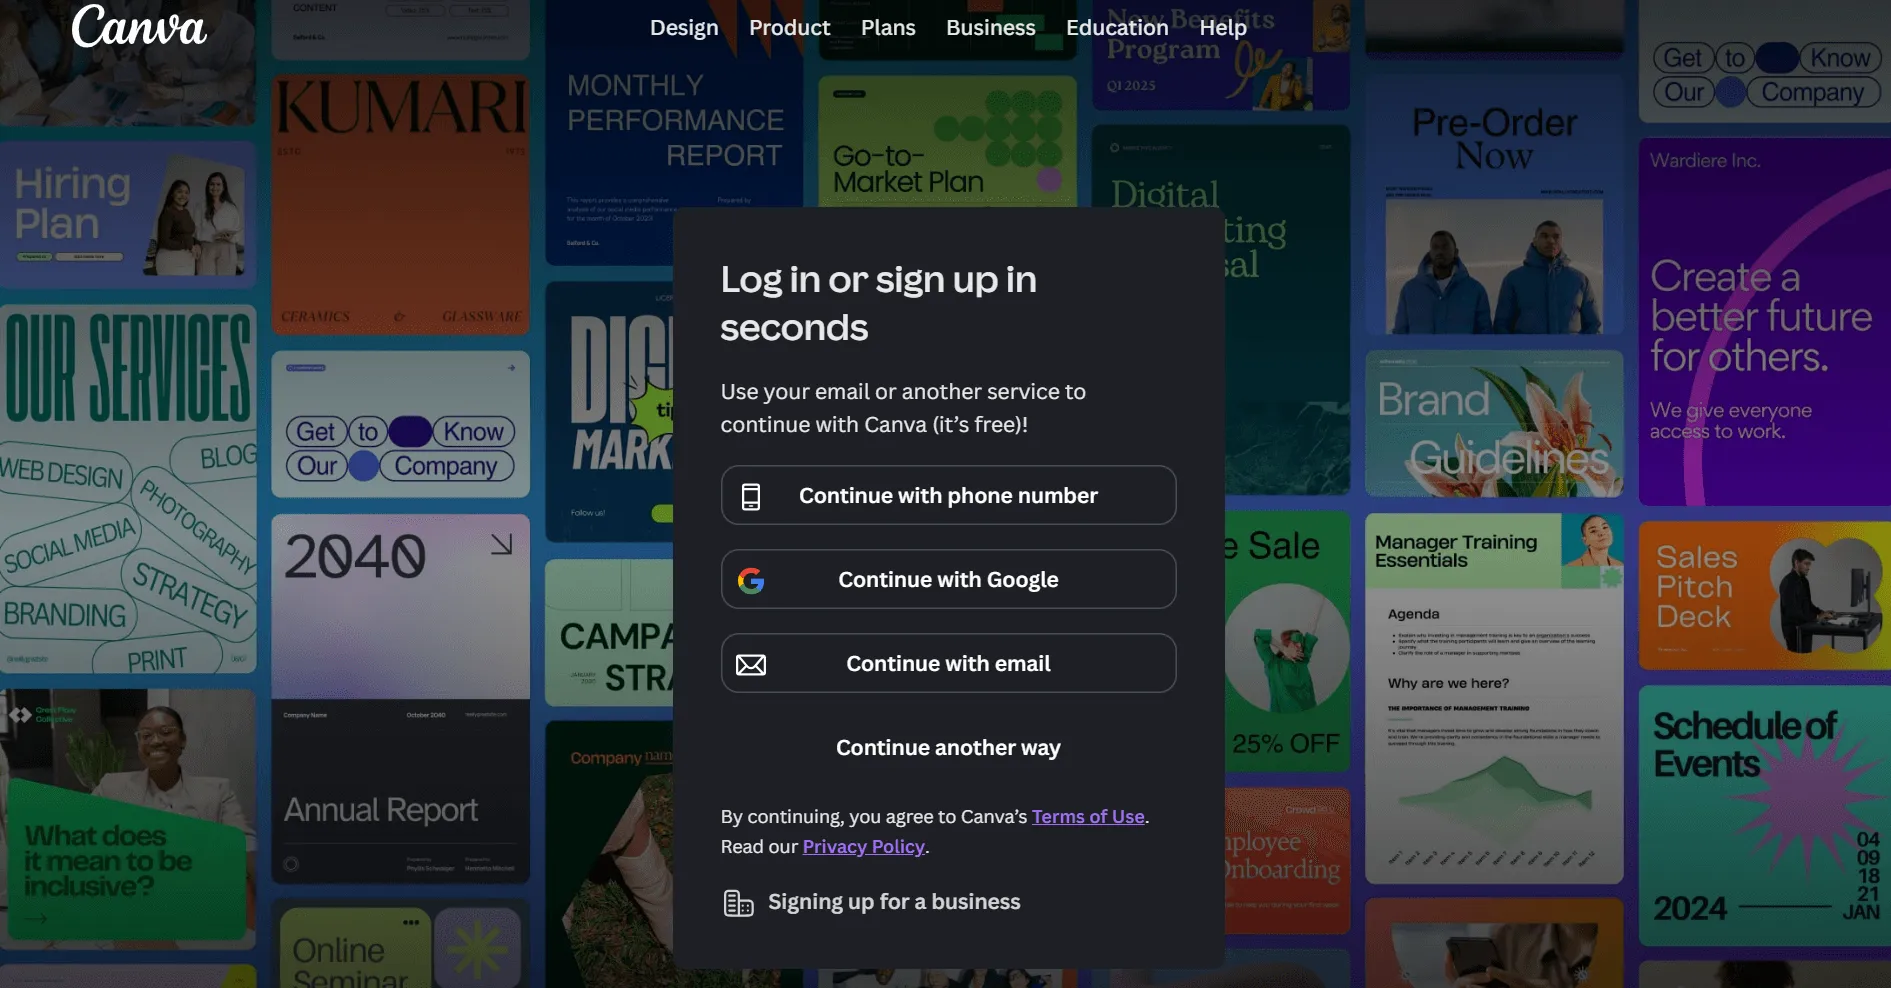Screen dimensions: 1891x988
Task: Open the Pre-Order Now template thumbnail
Action: pos(1494,205)
